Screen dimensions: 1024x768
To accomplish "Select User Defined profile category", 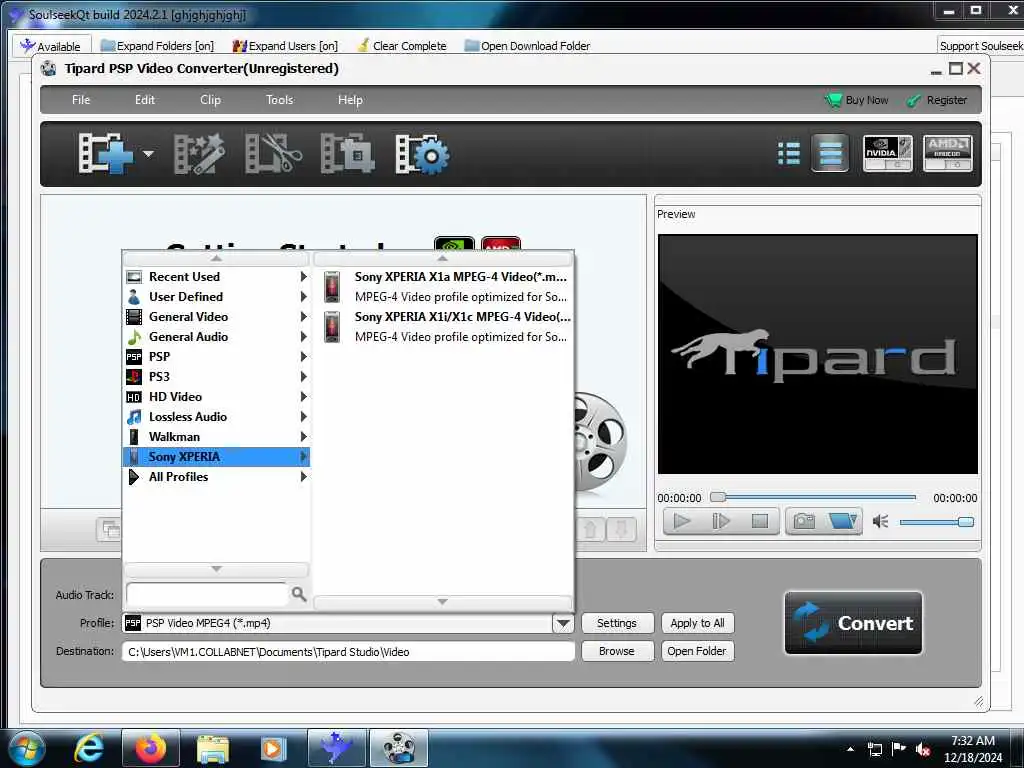I will [216, 297].
